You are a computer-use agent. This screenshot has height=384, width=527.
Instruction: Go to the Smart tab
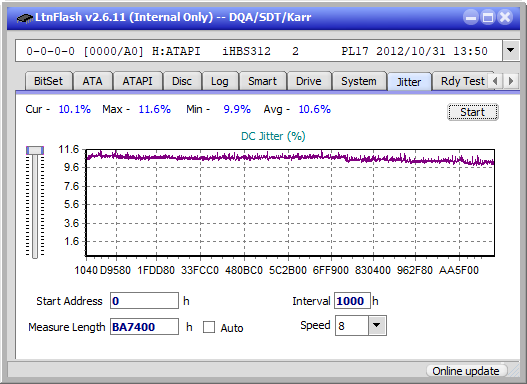tap(262, 81)
